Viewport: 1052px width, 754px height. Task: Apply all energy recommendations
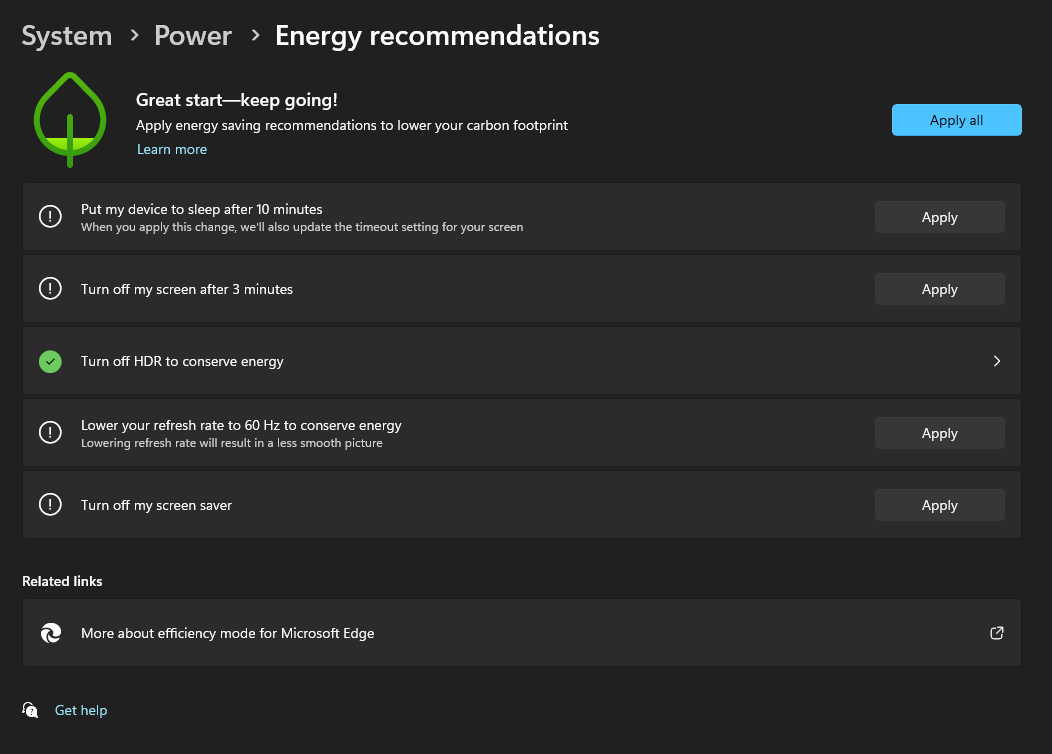point(957,120)
